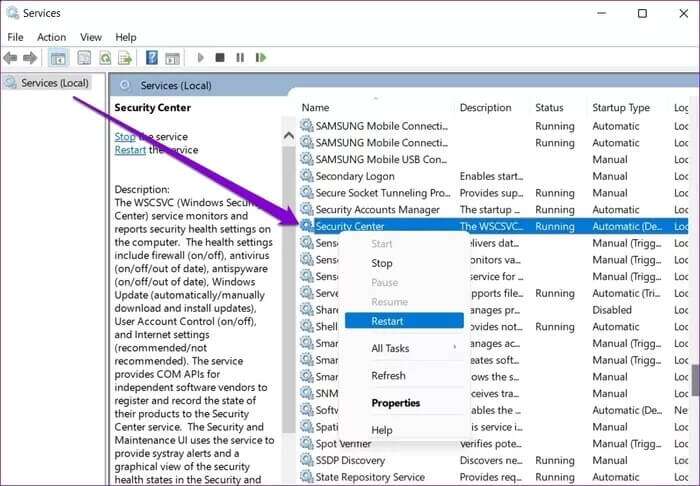Image resolution: width=700 pixels, height=486 pixels.
Task: Click gear icon of Security Accounts Manager
Action: (306, 209)
